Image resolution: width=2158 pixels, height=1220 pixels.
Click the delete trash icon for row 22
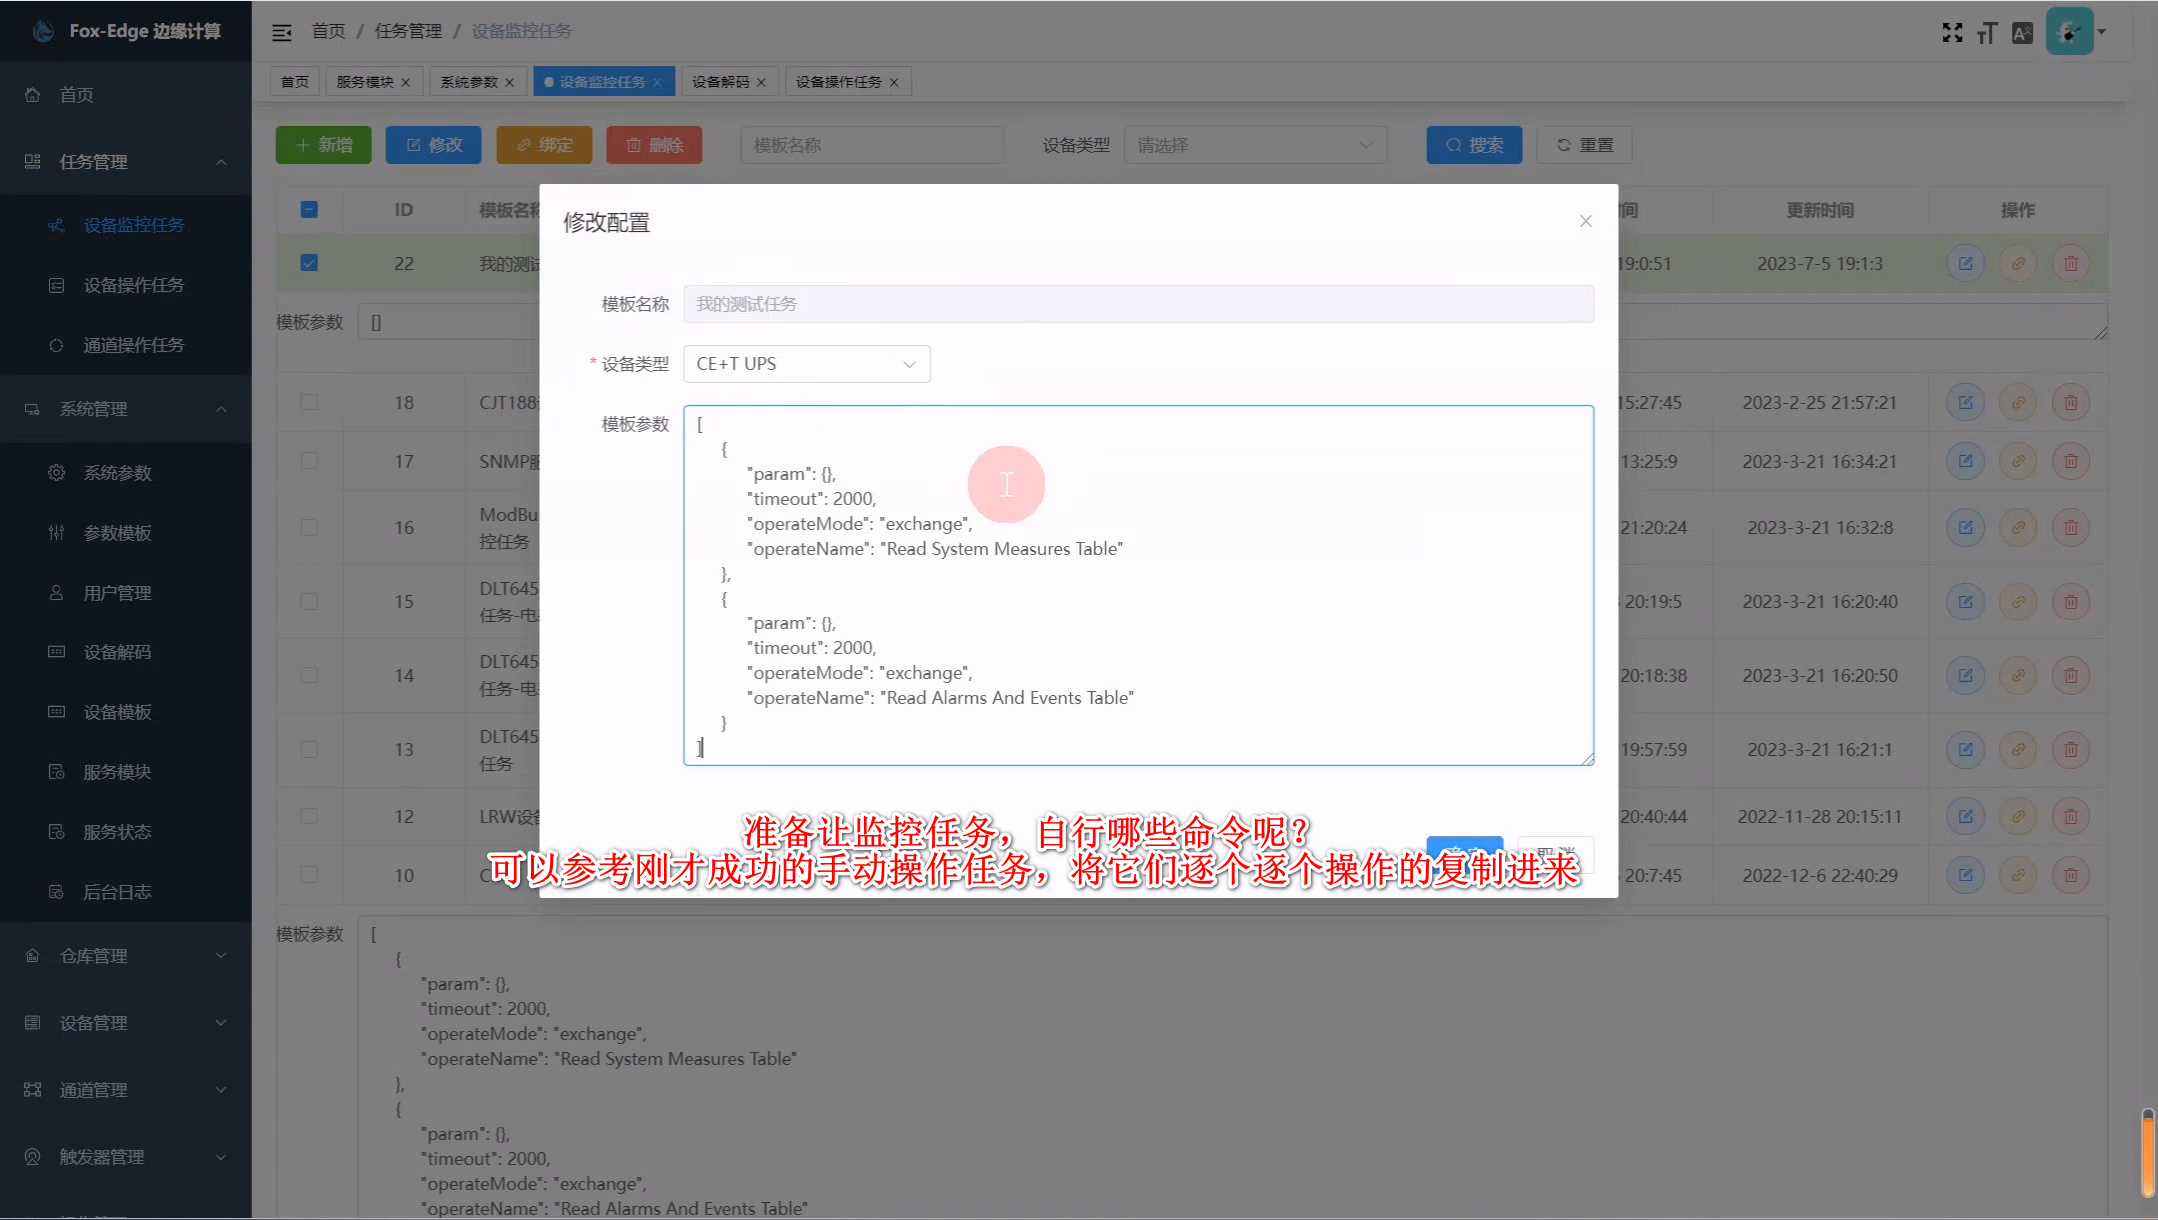(x=2070, y=264)
